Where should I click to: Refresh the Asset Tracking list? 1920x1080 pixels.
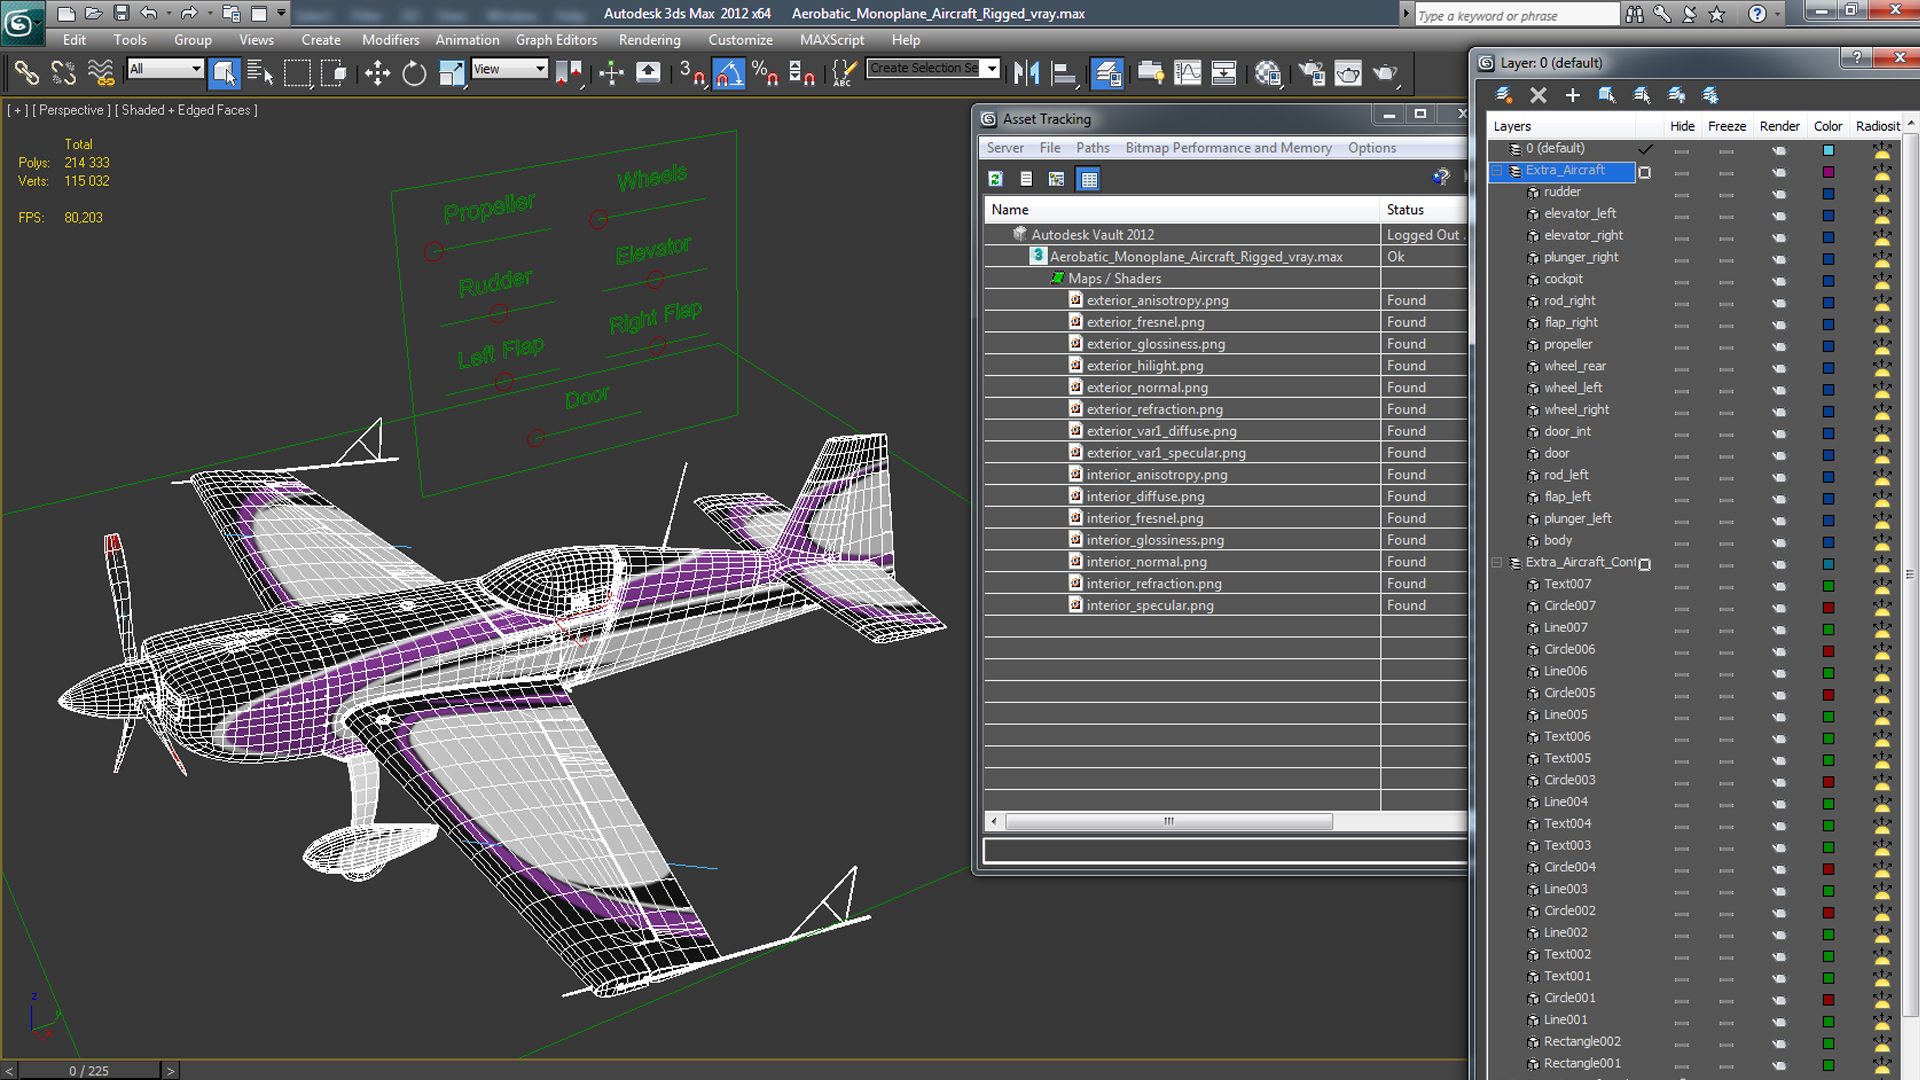coord(995,179)
